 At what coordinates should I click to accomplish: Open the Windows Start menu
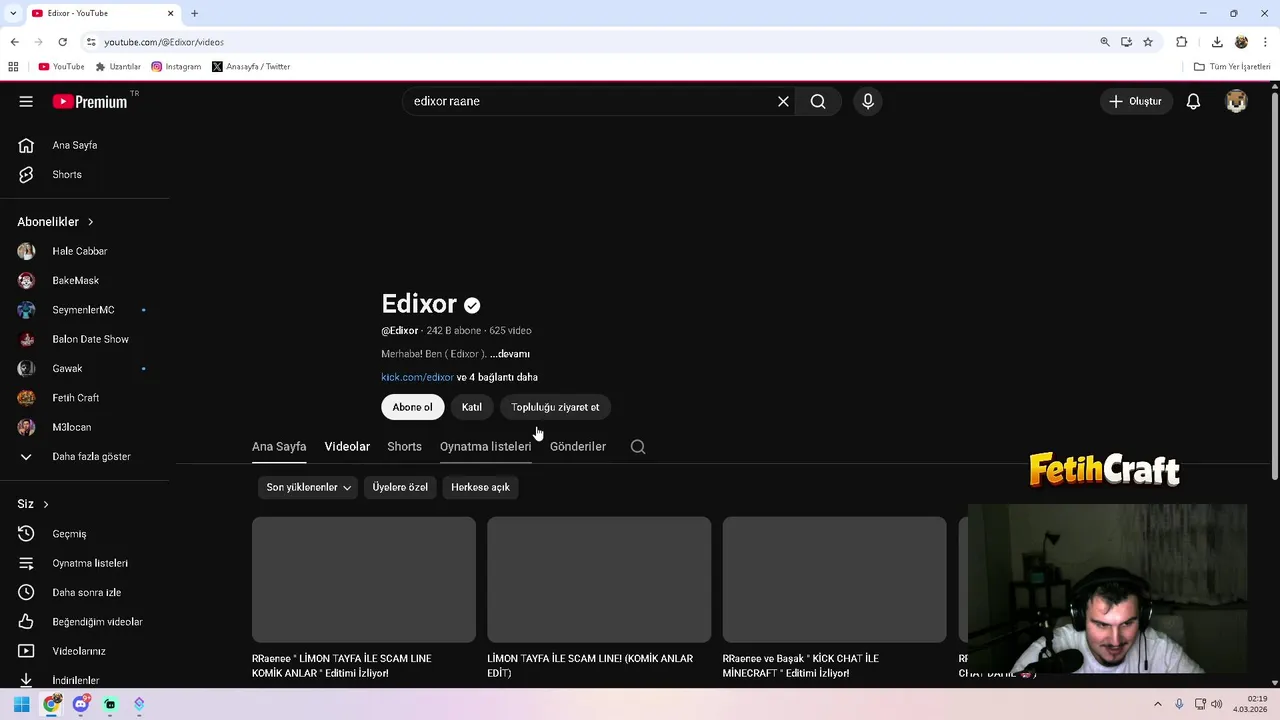tap(21, 704)
